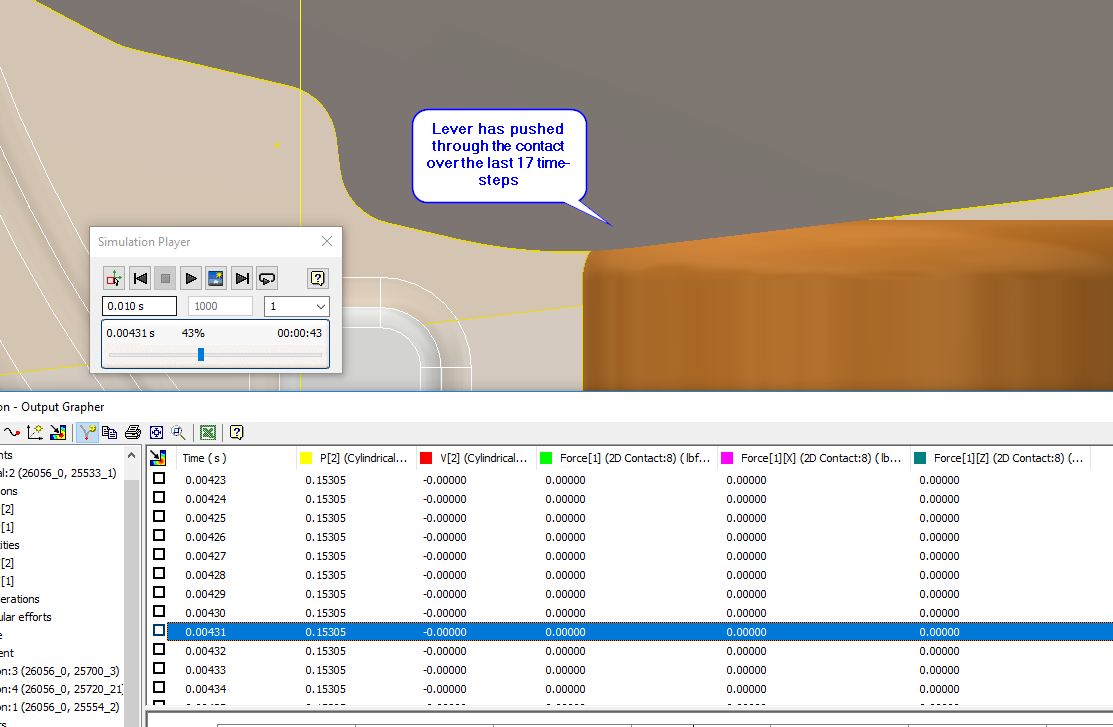This screenshot has height=727, width=1113.
Task: Toggle construction mode in Simulation Player
Action: click(x=114, y=278)
